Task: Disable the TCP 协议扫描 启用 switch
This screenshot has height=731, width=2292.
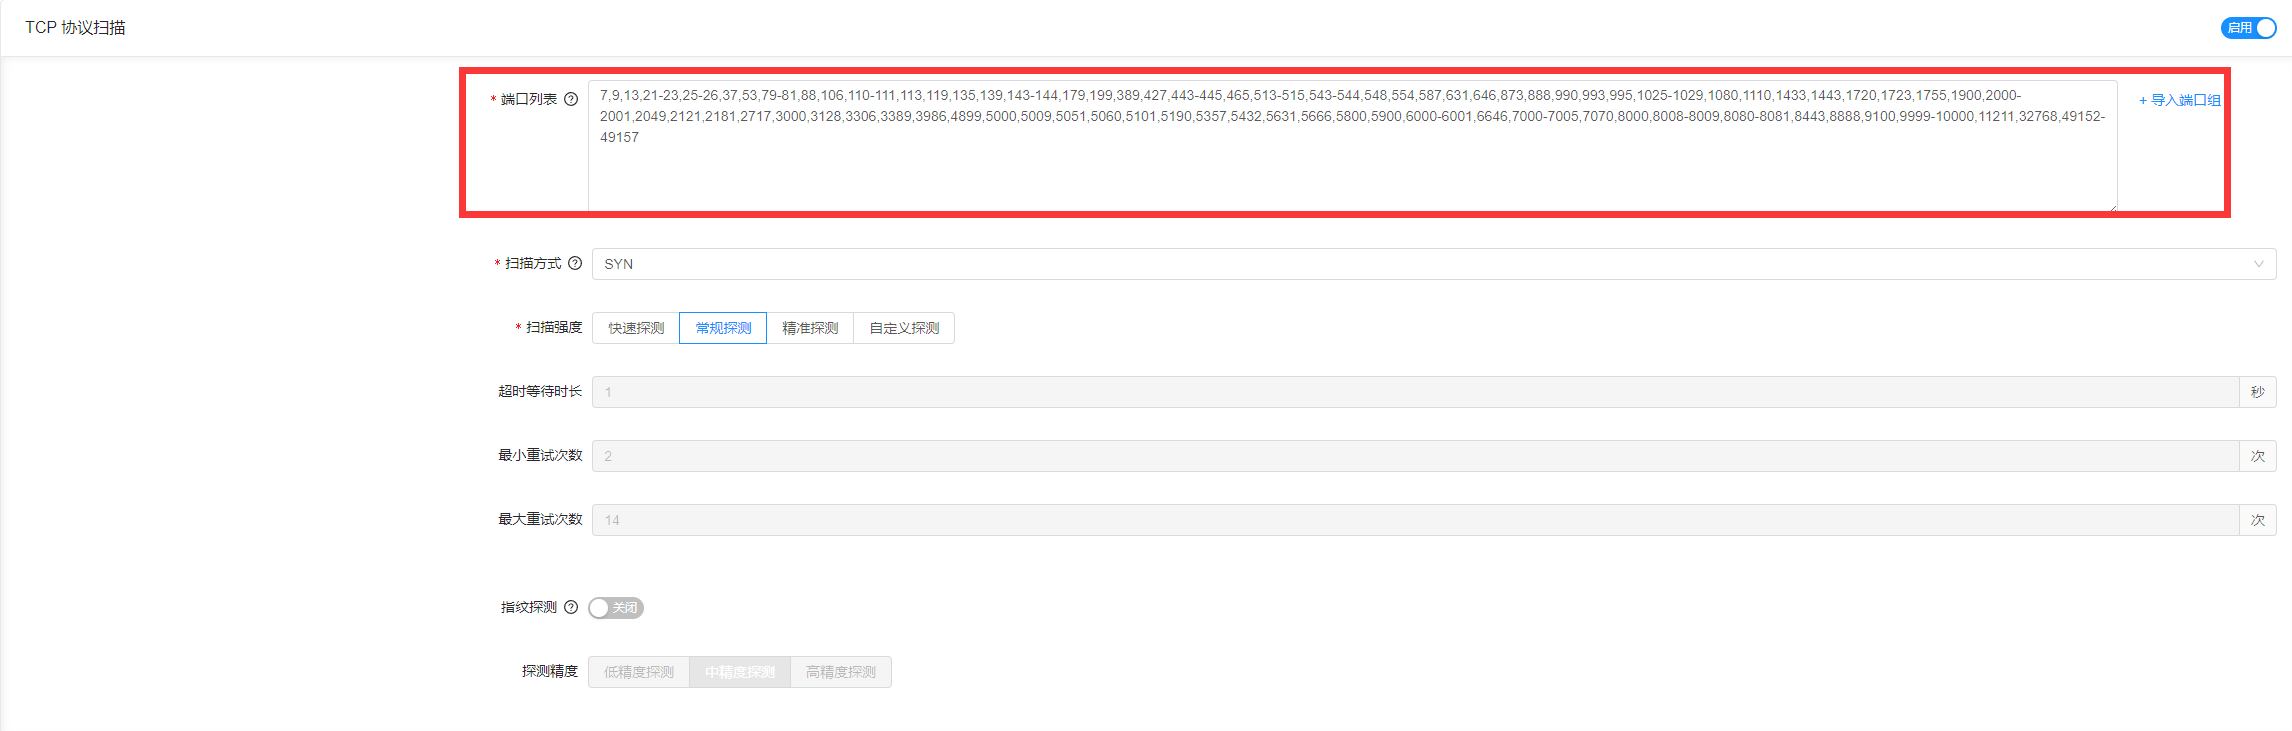Action: point(2248,28)
